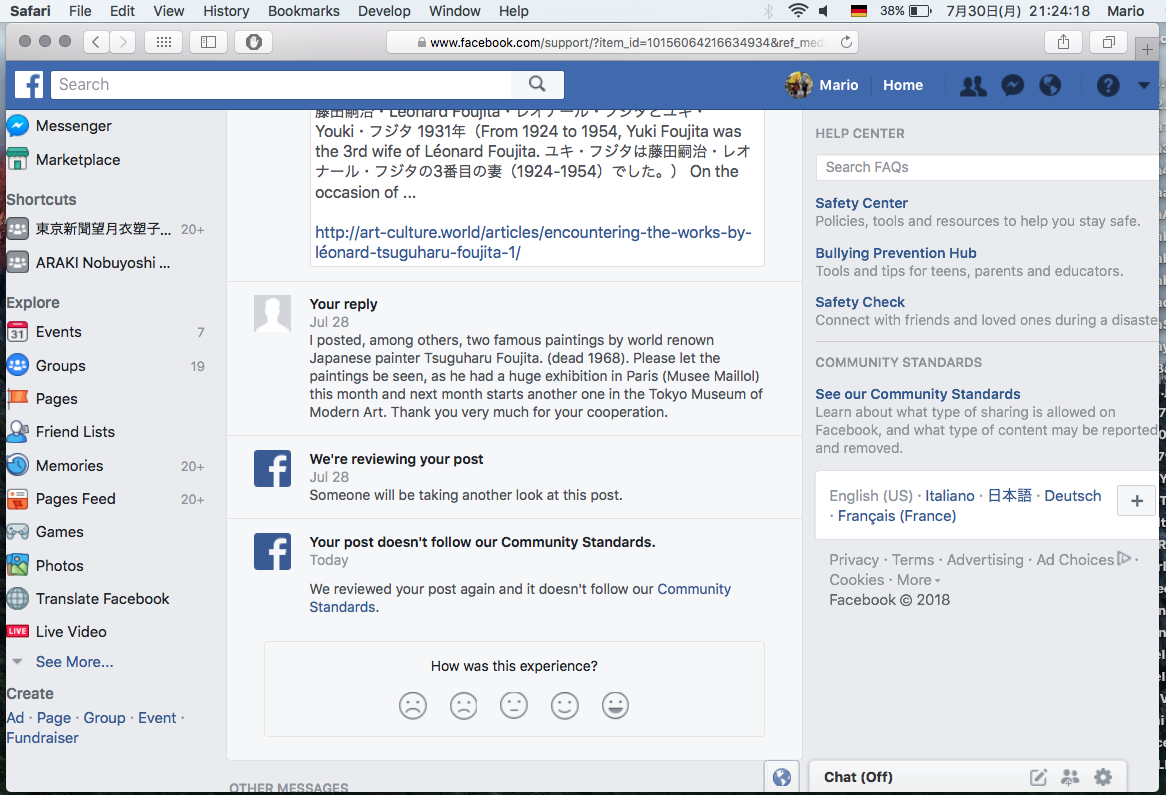The width and height of the screenshot is (1166, 795).
Task: Open new tab plus button
Action: point(1147,50)
